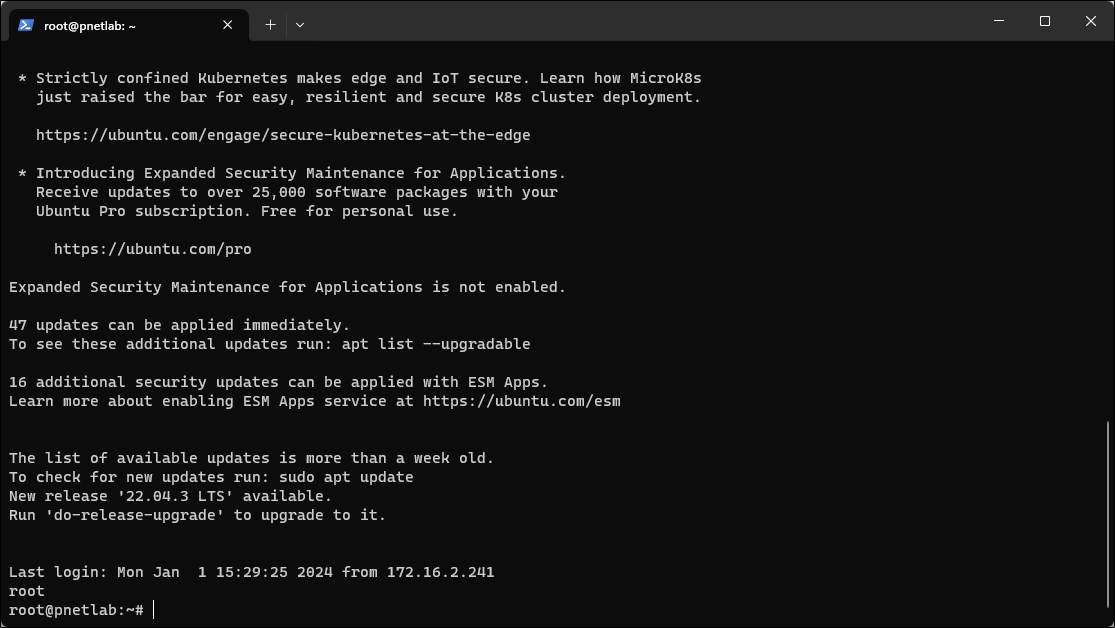Click the text 'sudo apt update'

tap(346, 477)
